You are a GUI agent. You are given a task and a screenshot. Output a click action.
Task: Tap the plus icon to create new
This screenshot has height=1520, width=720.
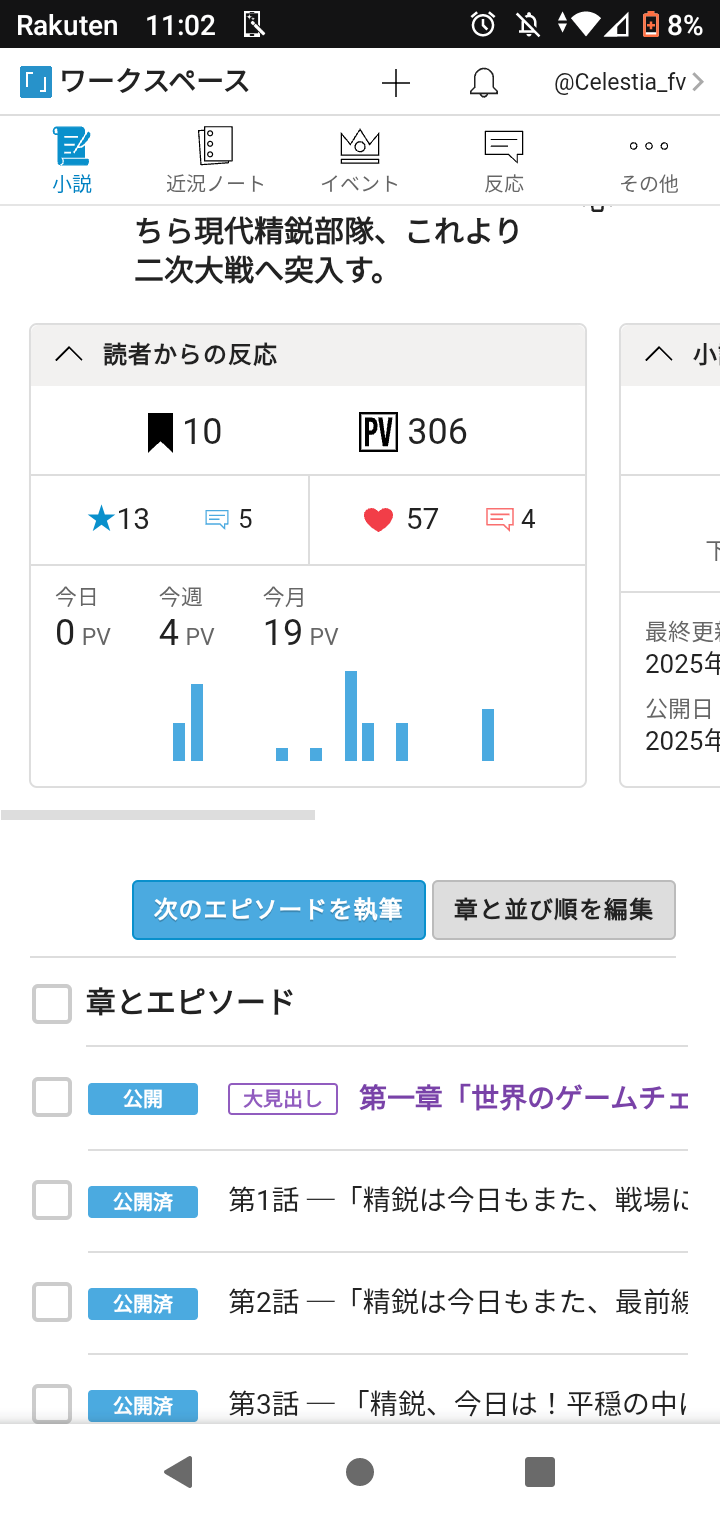point(396,83)
